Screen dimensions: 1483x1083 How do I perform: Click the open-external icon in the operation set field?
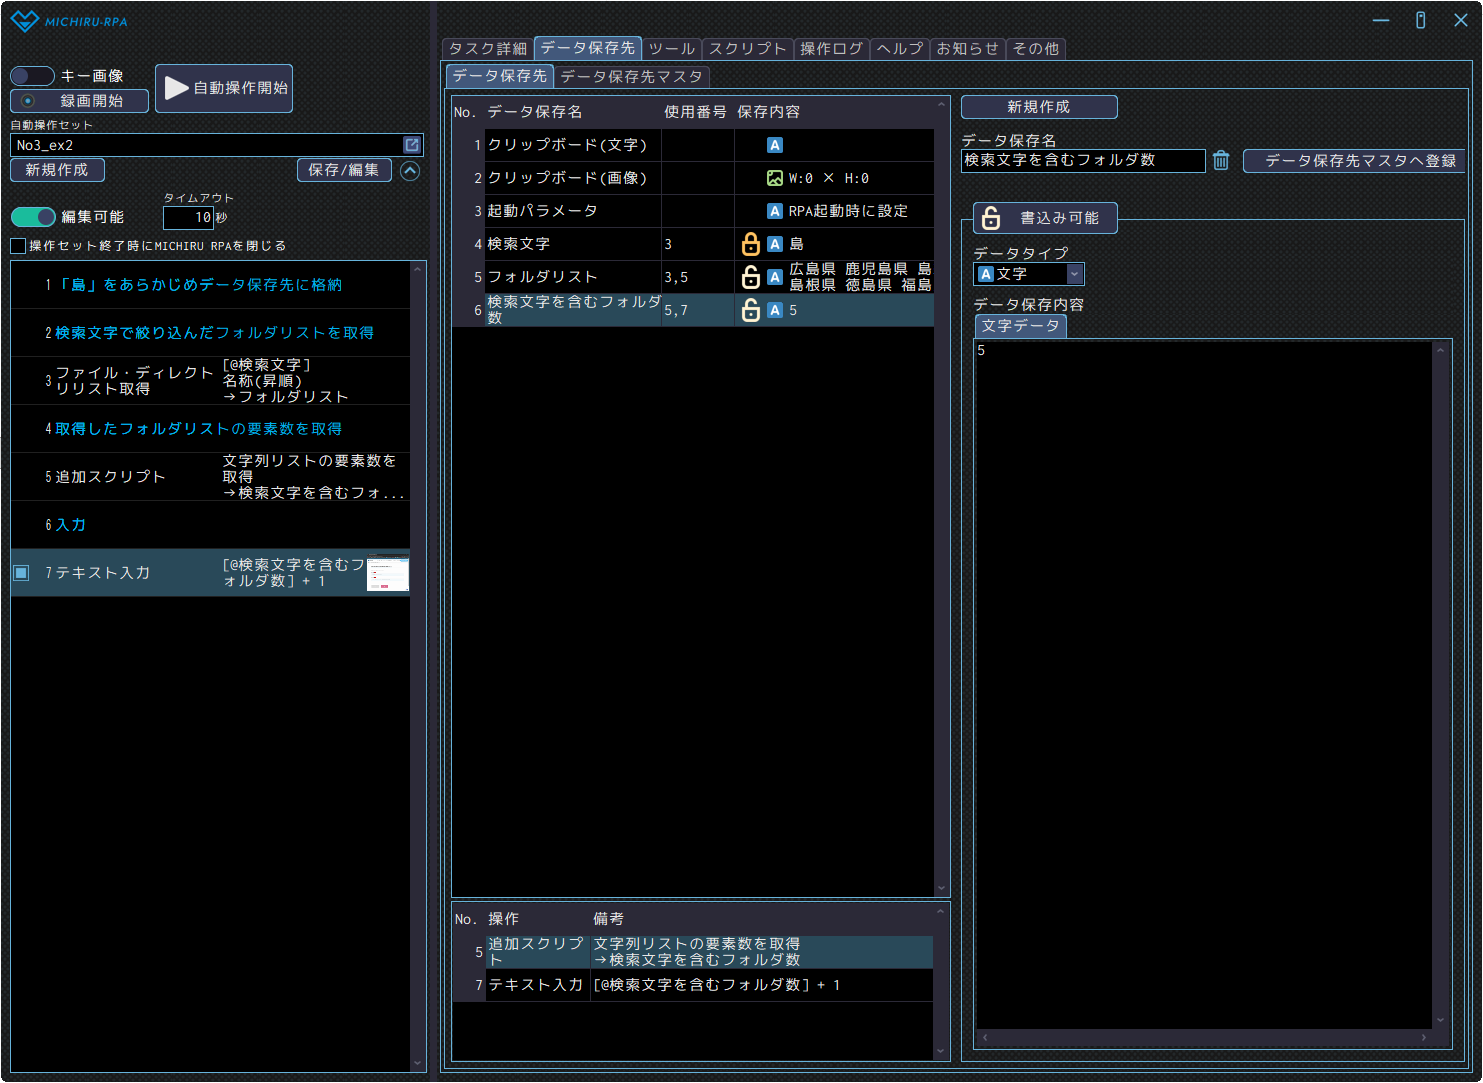[411, 145]
